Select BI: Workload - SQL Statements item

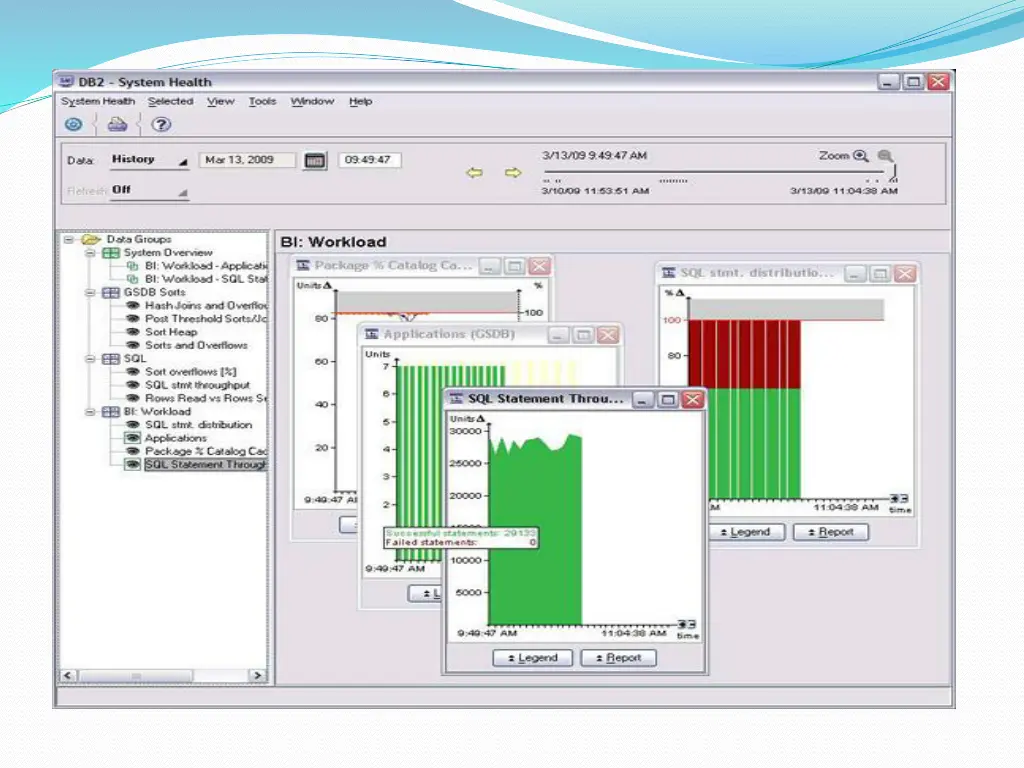(x=206, y=279)
